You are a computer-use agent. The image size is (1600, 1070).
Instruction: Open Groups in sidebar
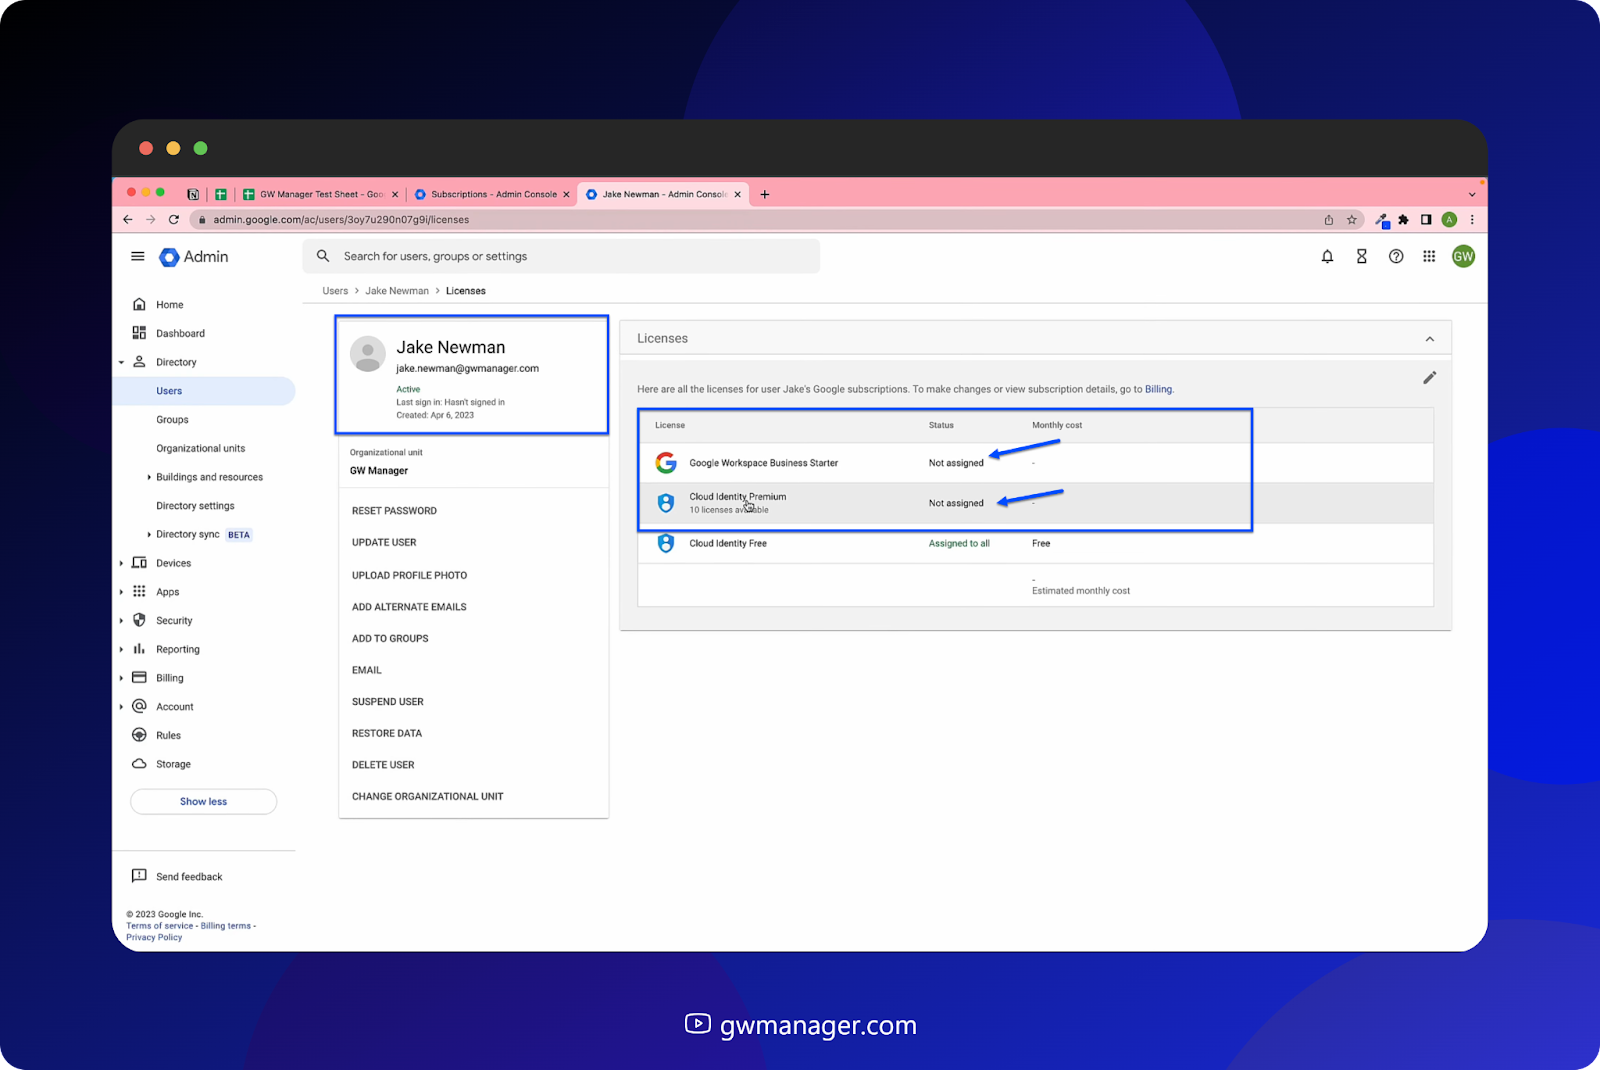click(x=172, y=420)
